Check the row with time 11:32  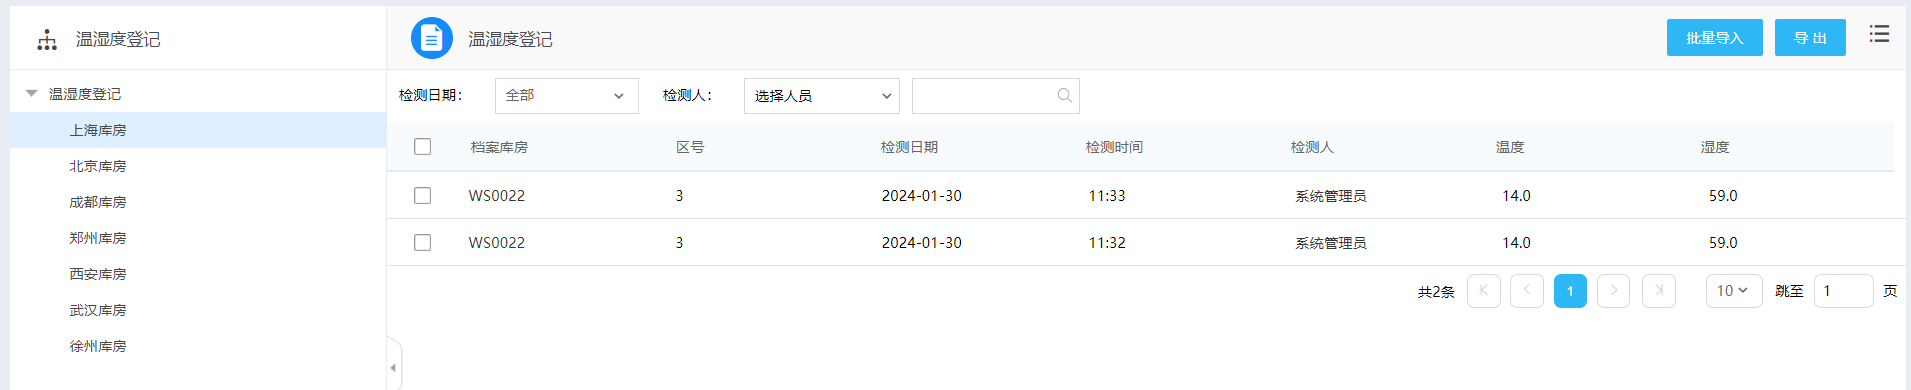pos(423,242)
